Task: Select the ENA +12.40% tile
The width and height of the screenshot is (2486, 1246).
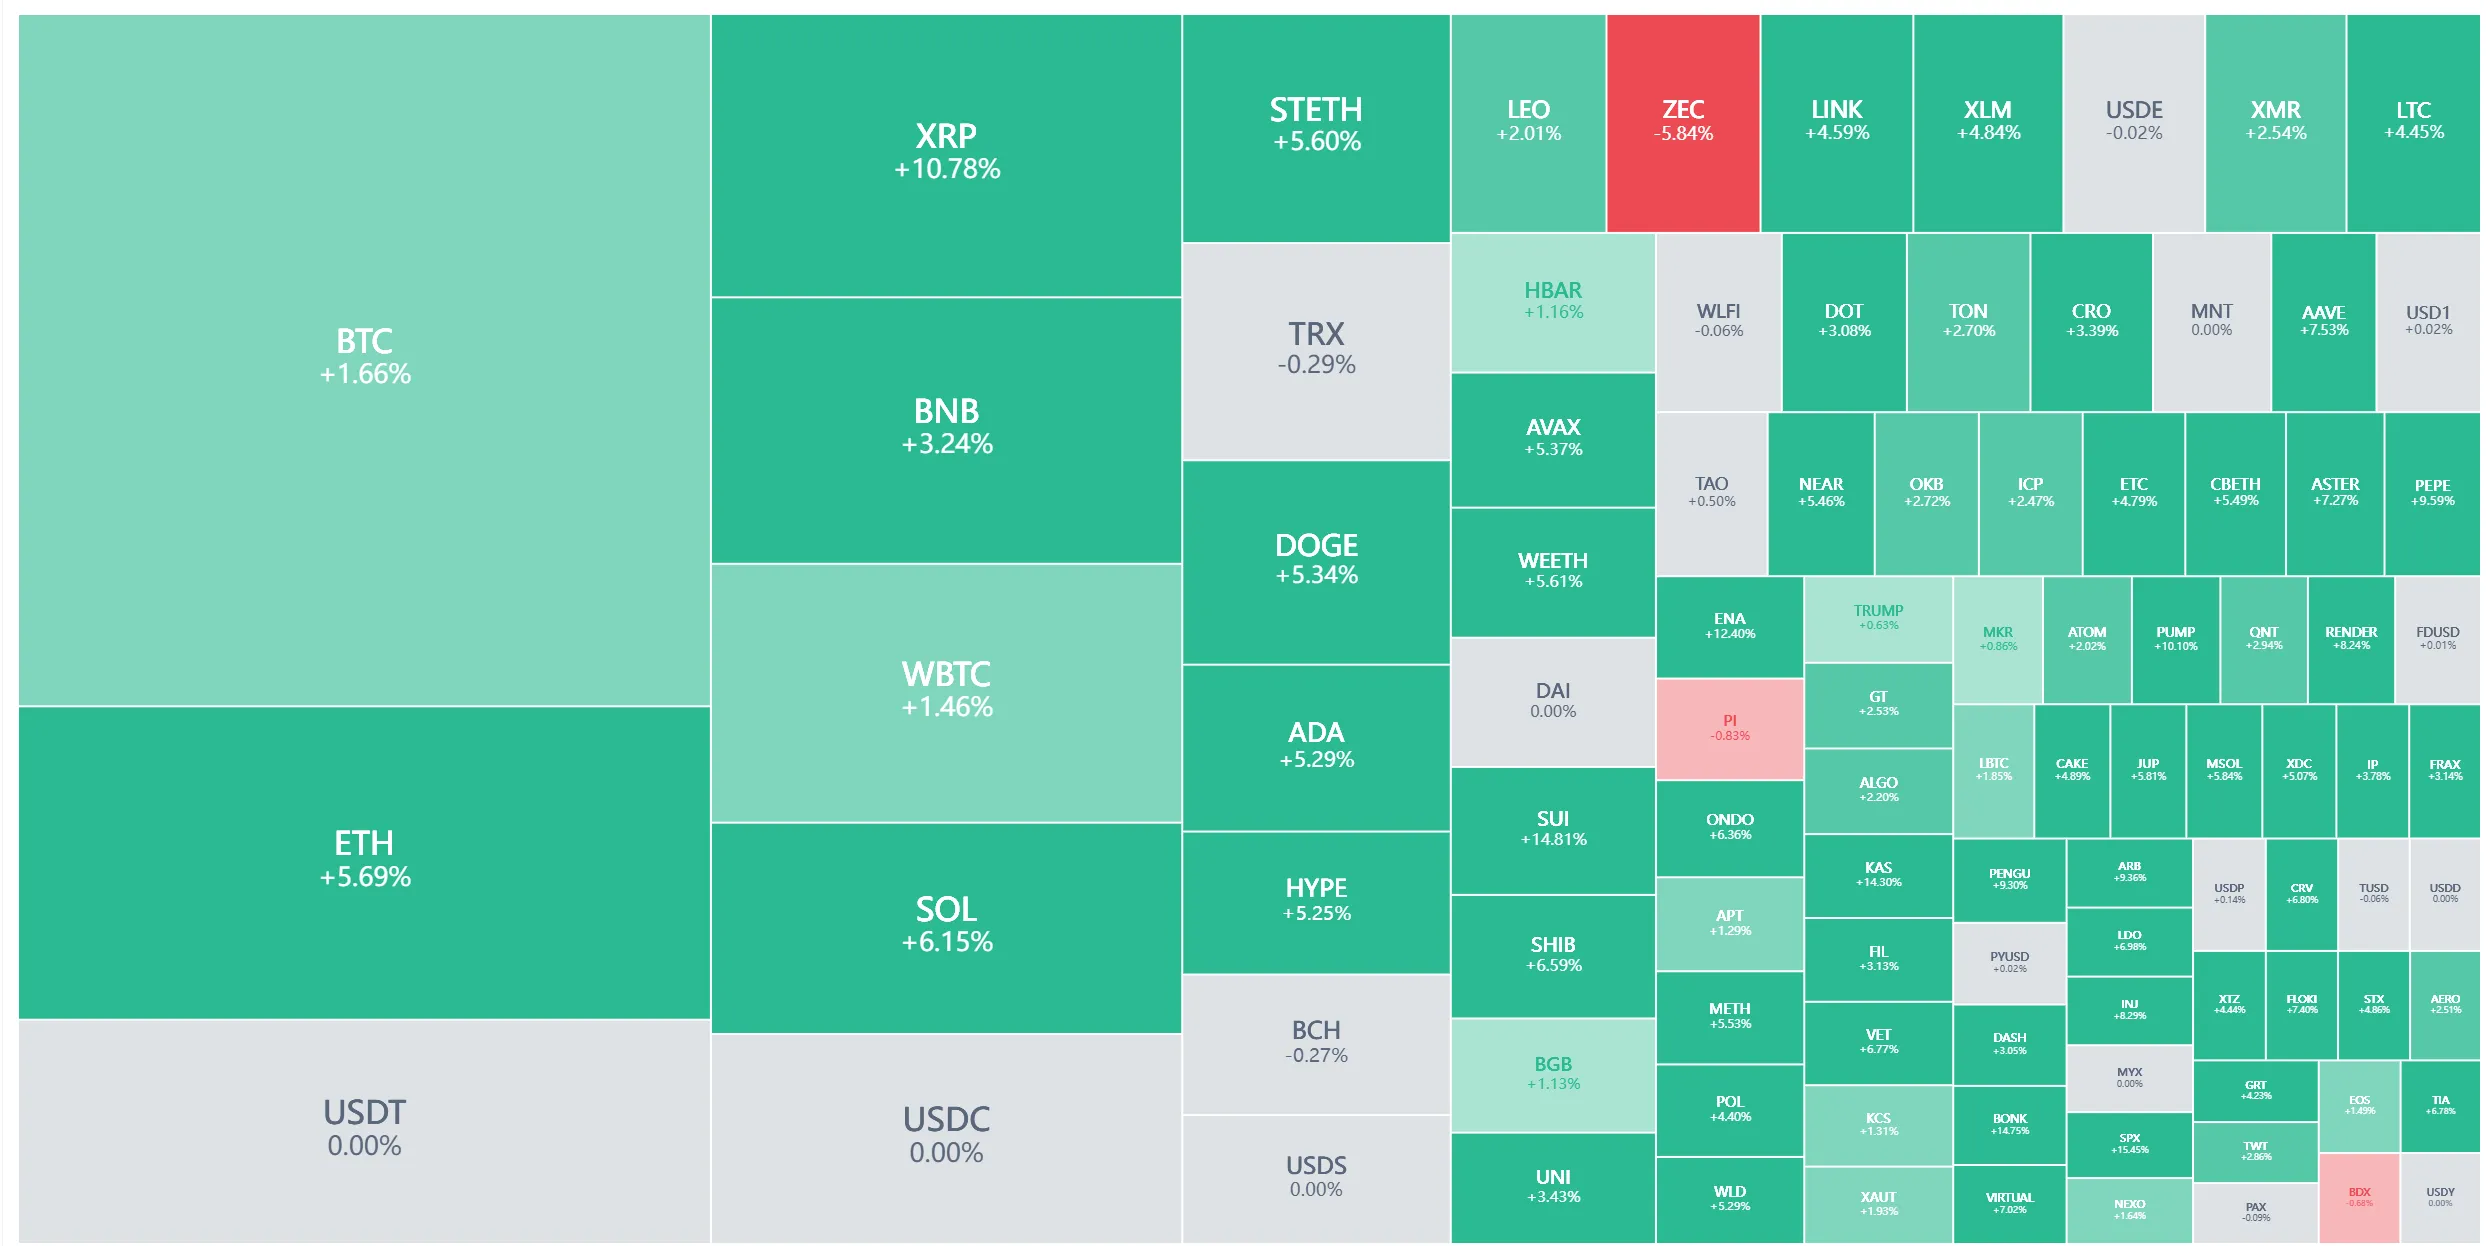Action: coord(1729,626)
